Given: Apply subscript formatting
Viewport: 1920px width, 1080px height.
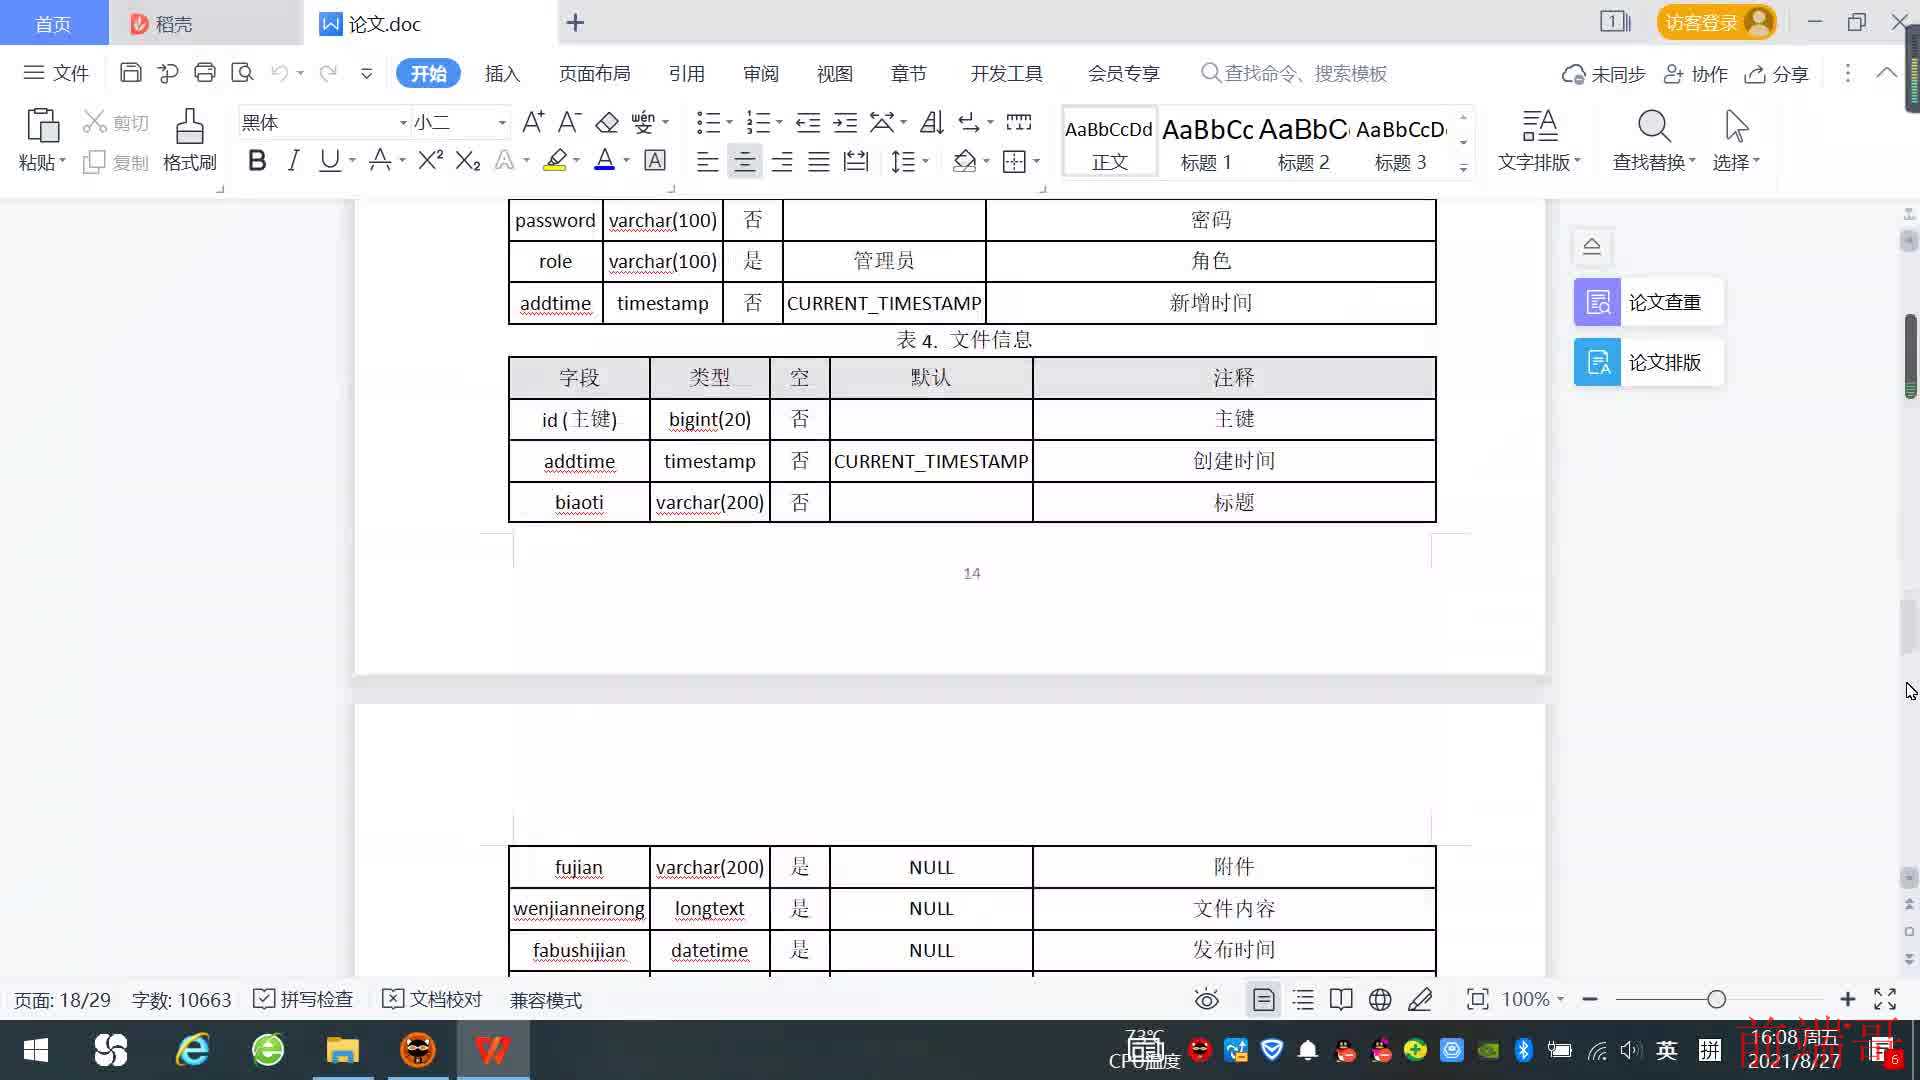Looking at the screenshot, I should tap(468, 160).
